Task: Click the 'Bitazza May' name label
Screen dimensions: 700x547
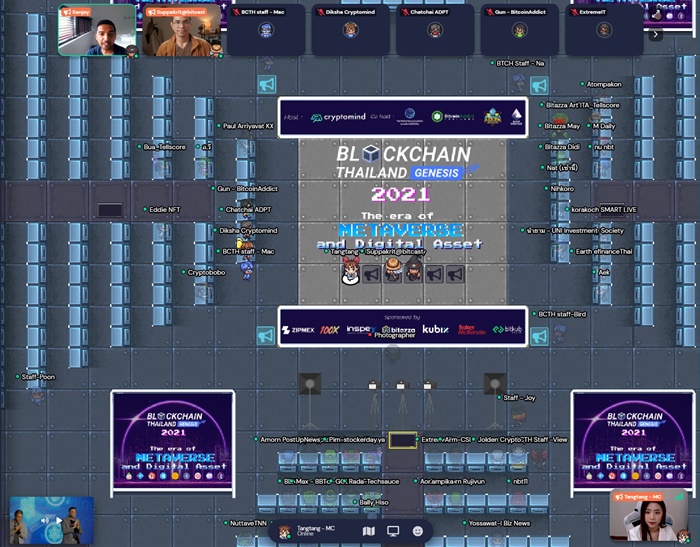Action: 562,126
